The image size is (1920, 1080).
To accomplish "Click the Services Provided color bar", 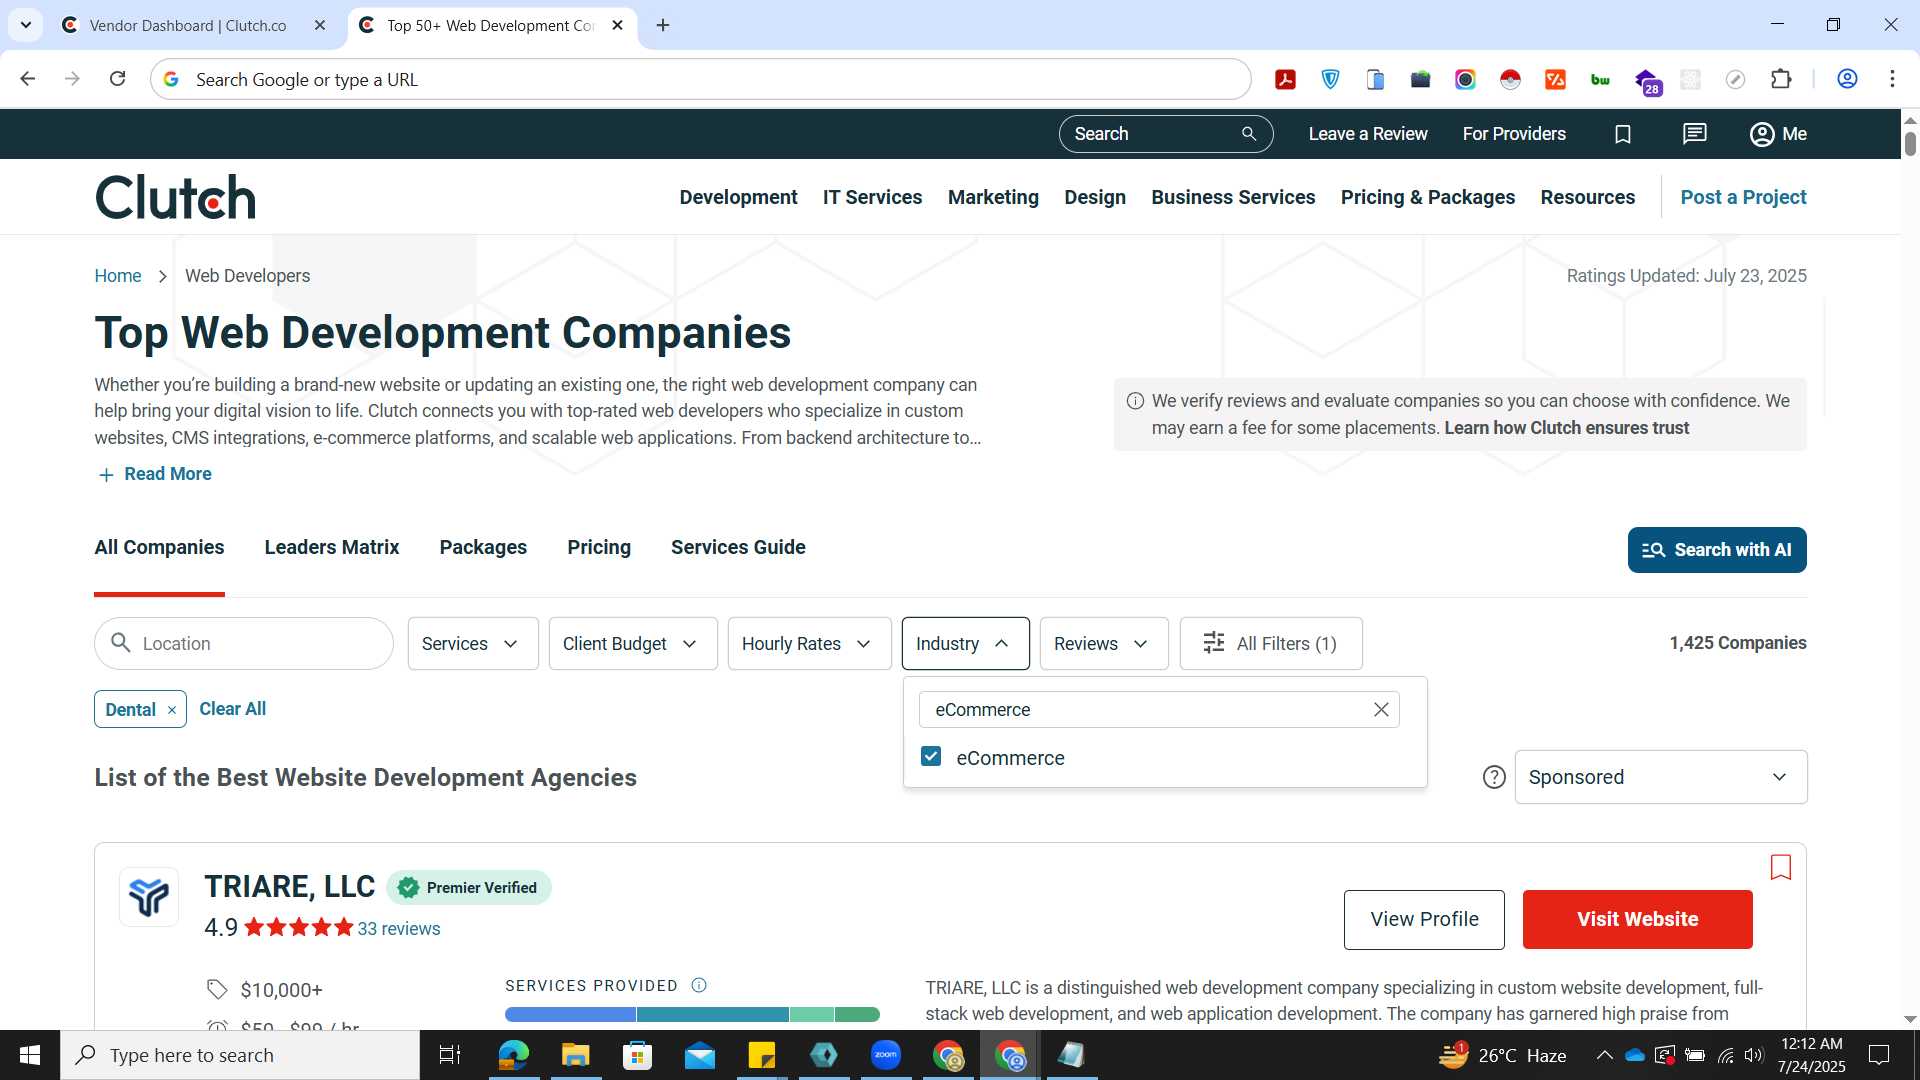I will pyautogui.click(x=692, y=1014).
